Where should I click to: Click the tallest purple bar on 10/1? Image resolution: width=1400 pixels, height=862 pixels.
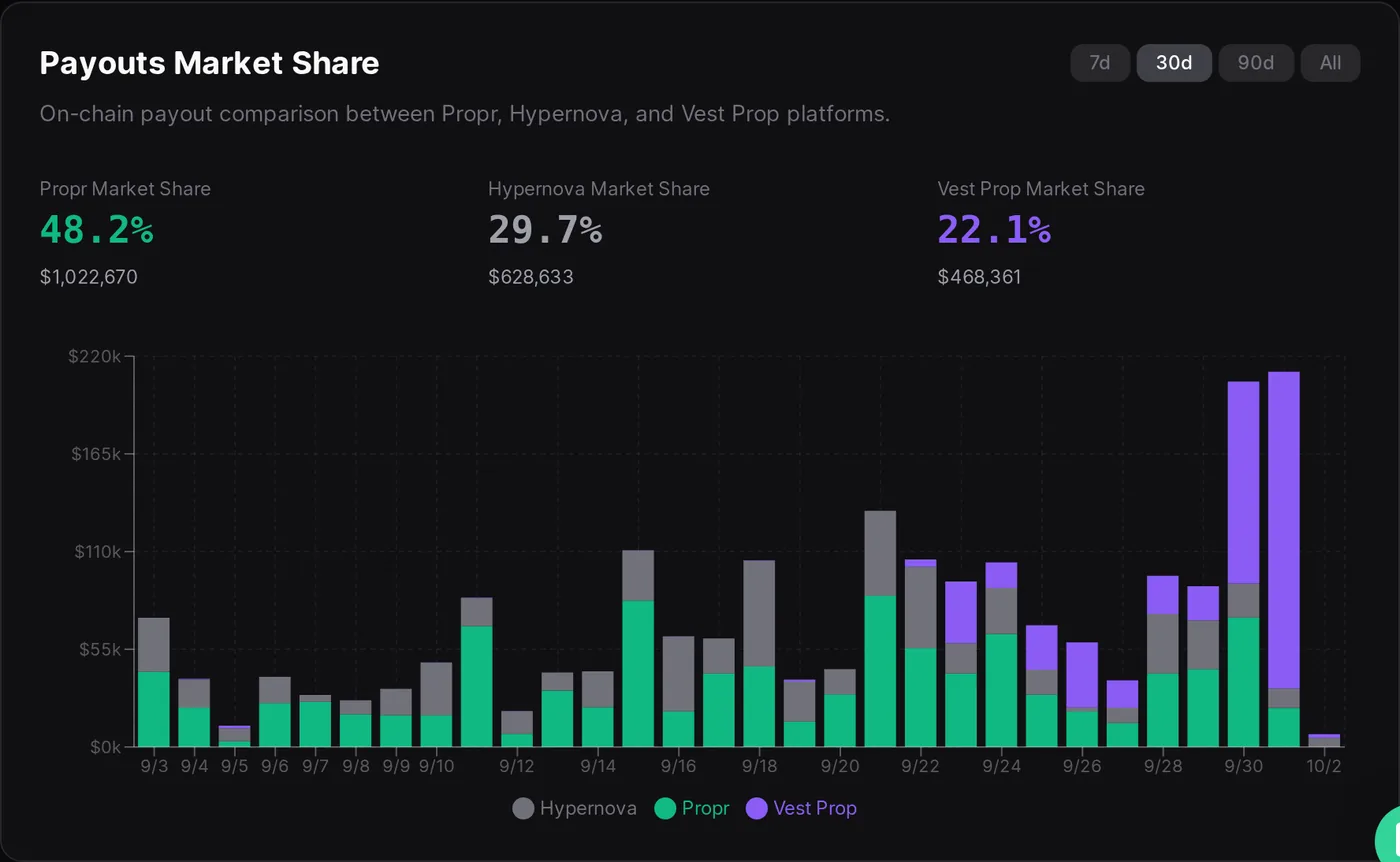pos(1284,531)
